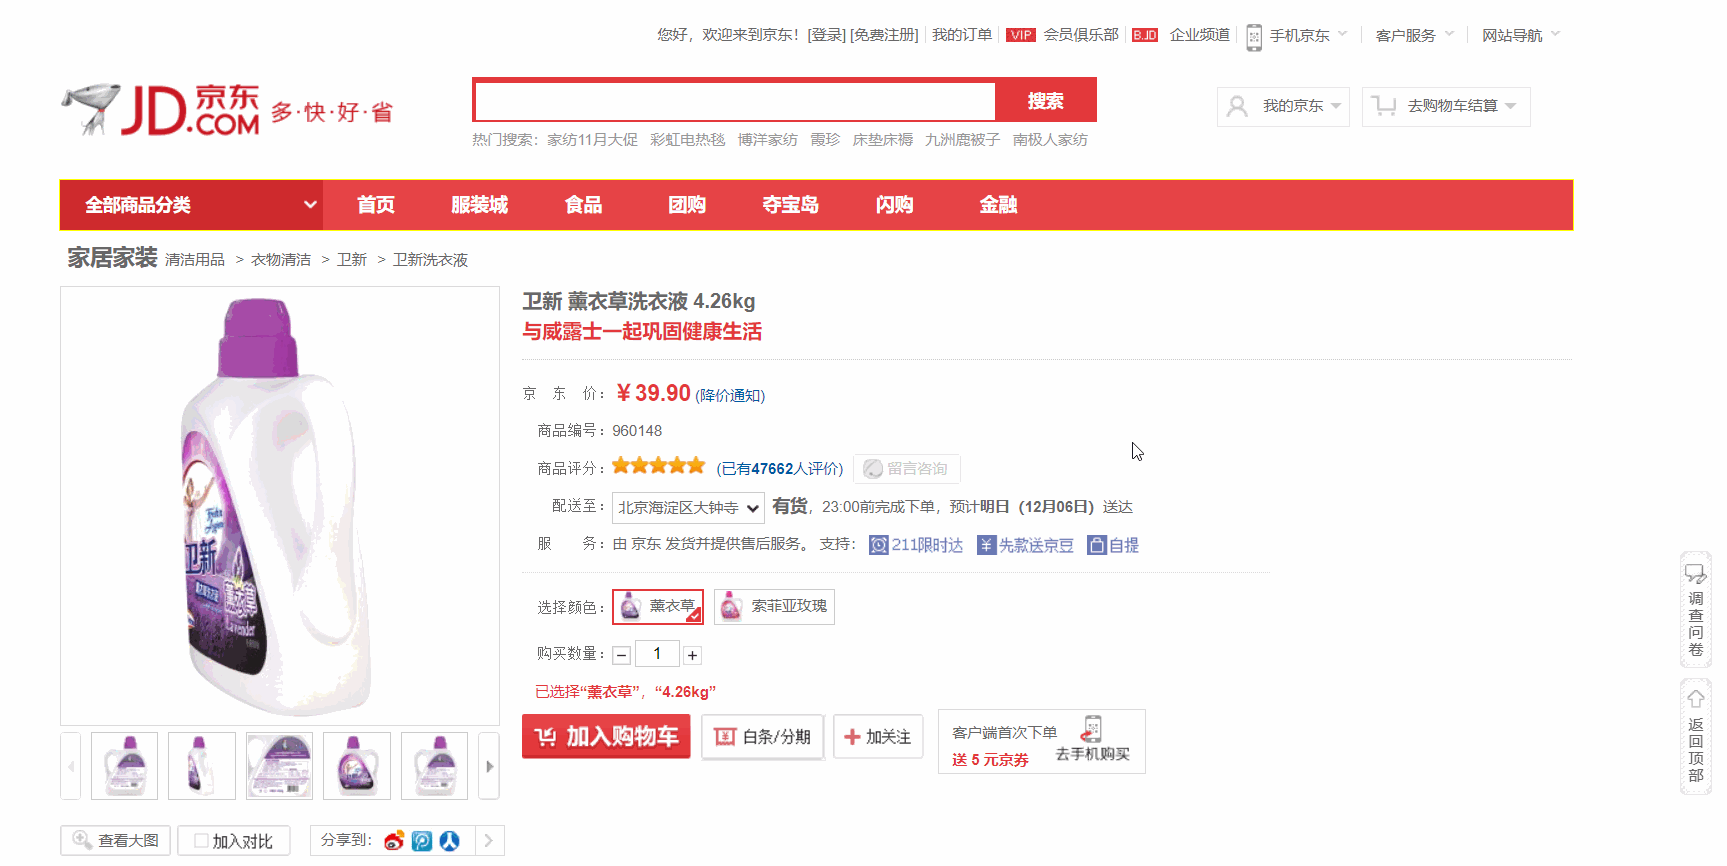The height and width of the screenshot is (866, 1727).
Task: Click the 免费注册 register link
Action: [884, 35]
